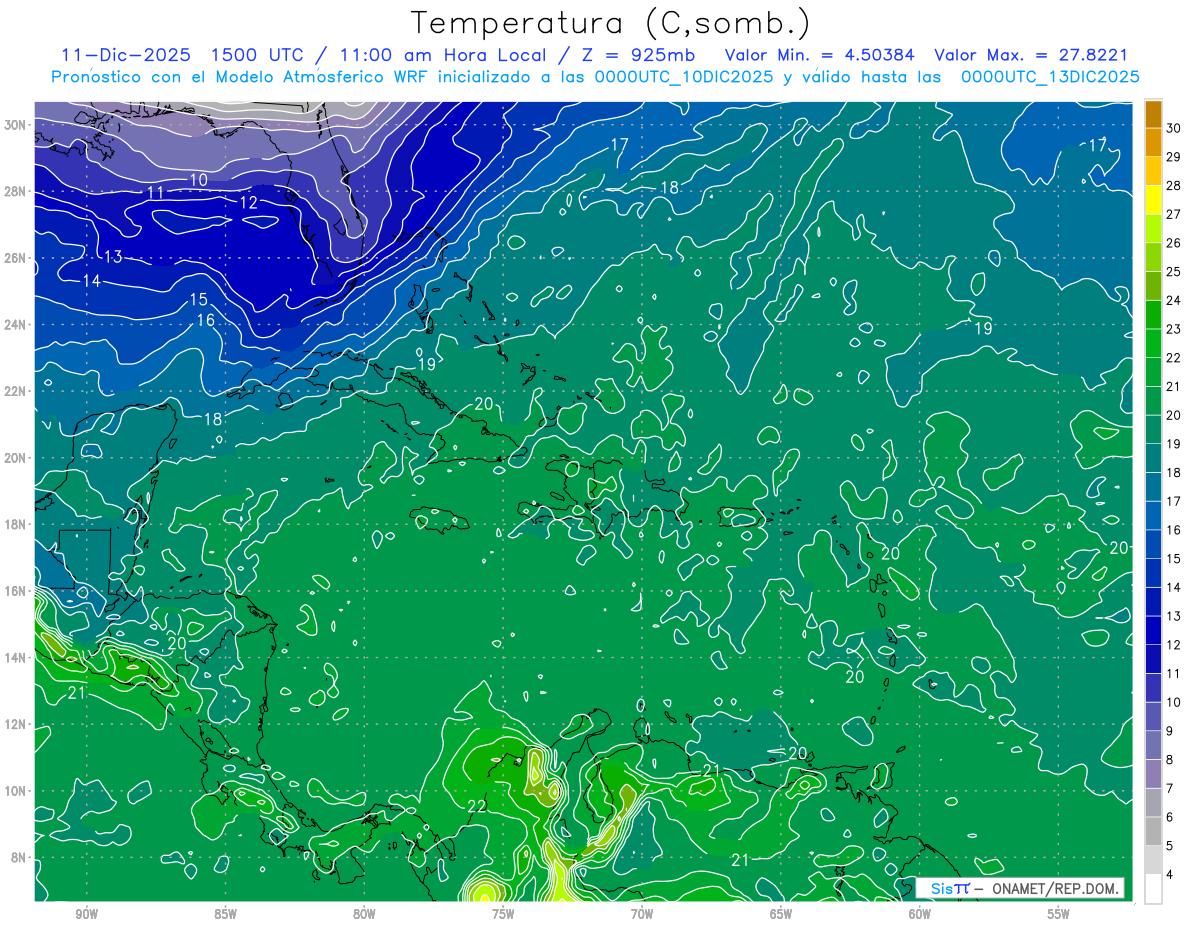The image size is (1200, 927).
Task: Select the pressure level 'Z = 925mb'
Action: [x=635, y=55]
